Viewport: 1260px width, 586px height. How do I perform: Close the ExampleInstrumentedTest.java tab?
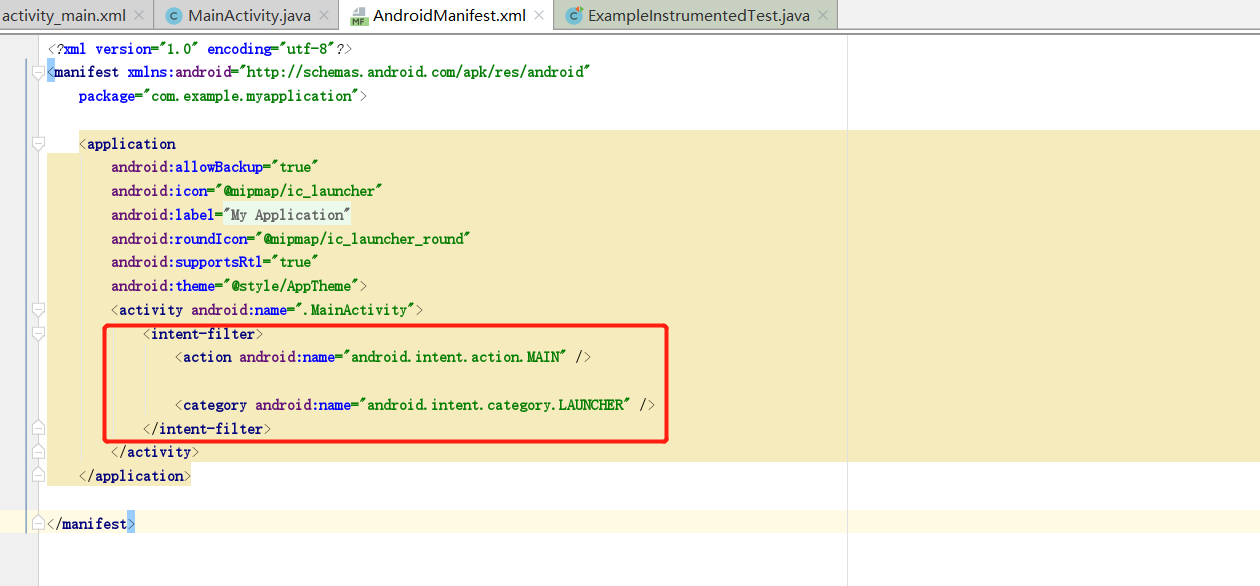[x=823, y=16]
